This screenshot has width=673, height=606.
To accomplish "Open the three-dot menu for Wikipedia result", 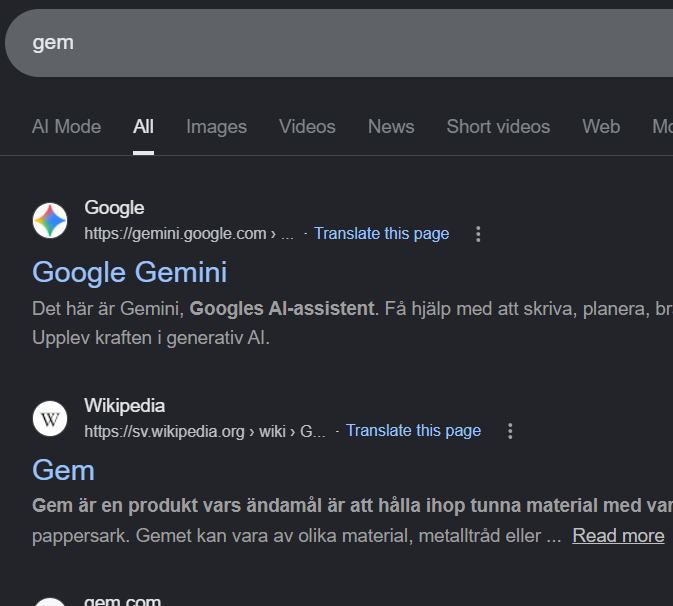I will pos(510,431).
